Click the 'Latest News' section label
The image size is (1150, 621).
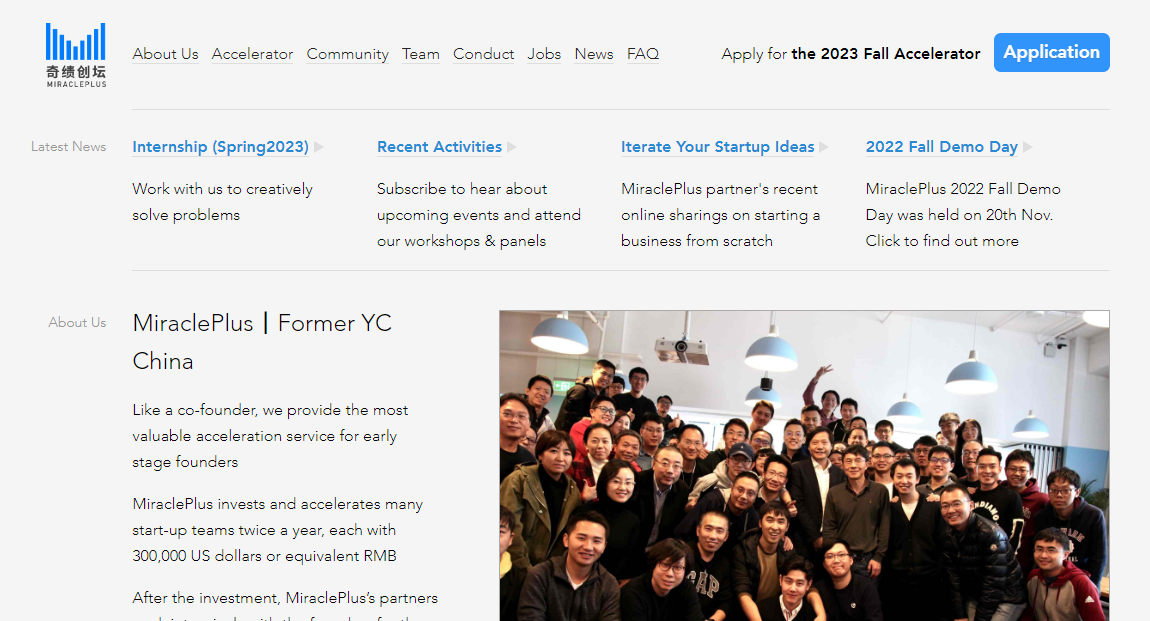tap(68, 147)
